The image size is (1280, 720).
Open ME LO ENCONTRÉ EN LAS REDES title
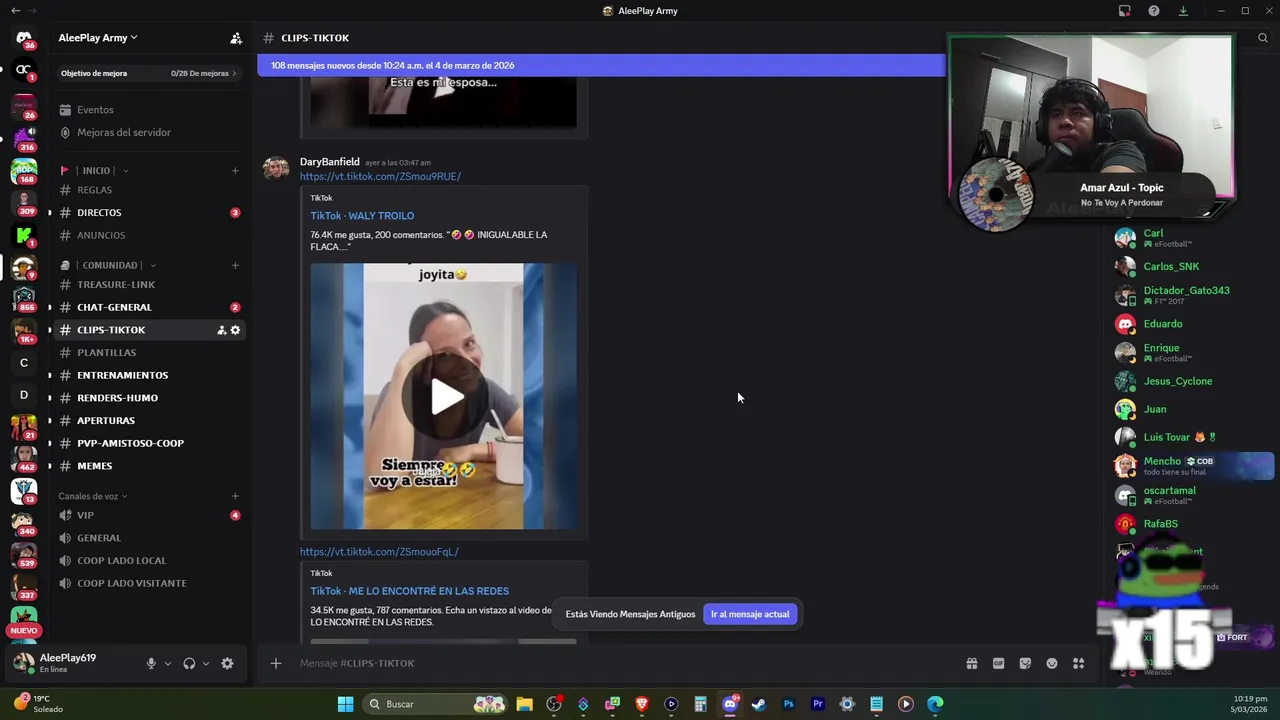pos(409,591)
